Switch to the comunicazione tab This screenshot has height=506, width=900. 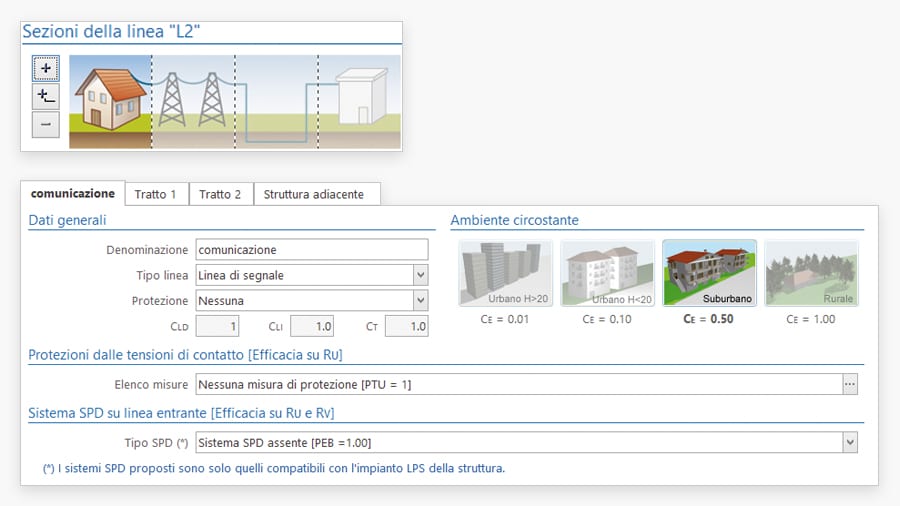coord(73,193)
